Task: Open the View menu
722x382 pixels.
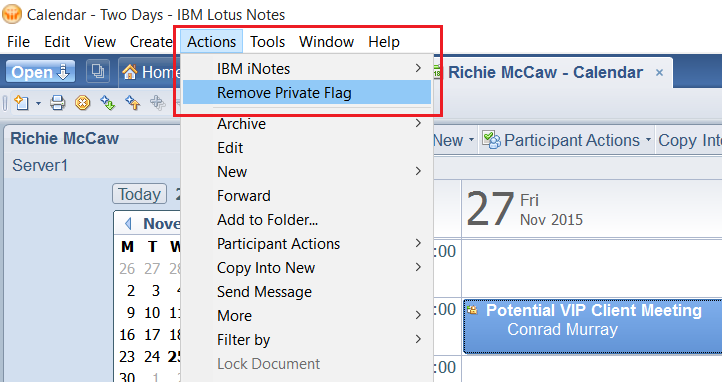Action: coord(100,42)
